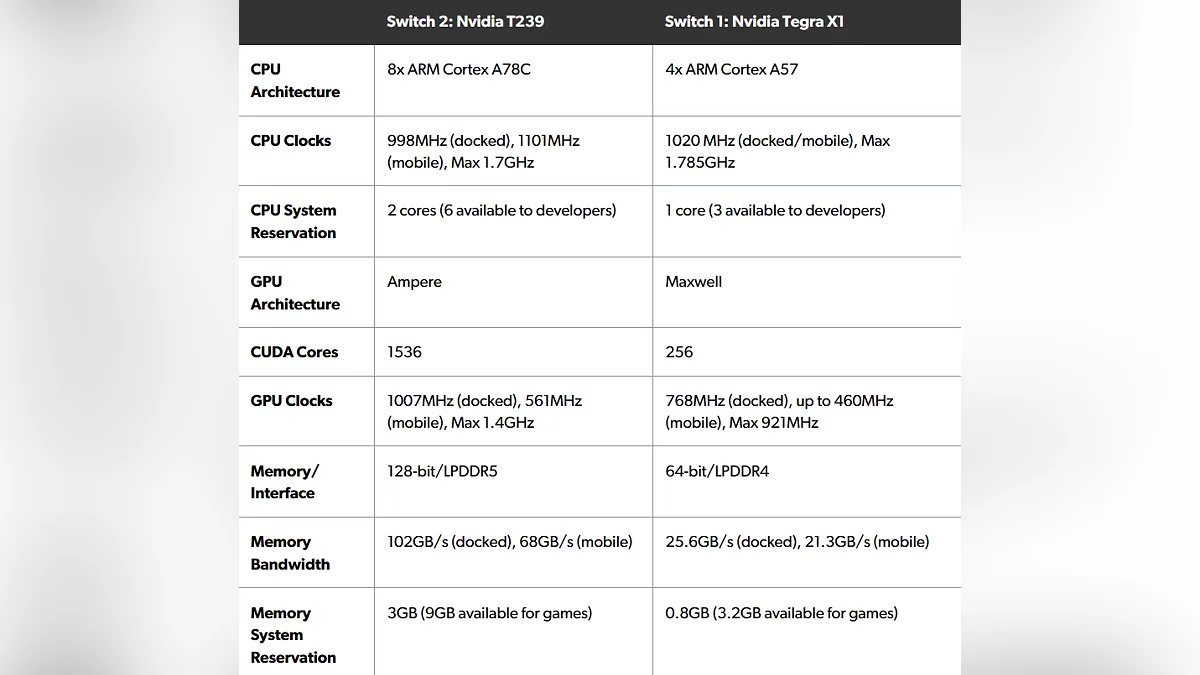Image resolution: width=1200 pixels, height=675 pixels.
Task: Select the "CPU System Reservation" row label
Action: point(293,221)
